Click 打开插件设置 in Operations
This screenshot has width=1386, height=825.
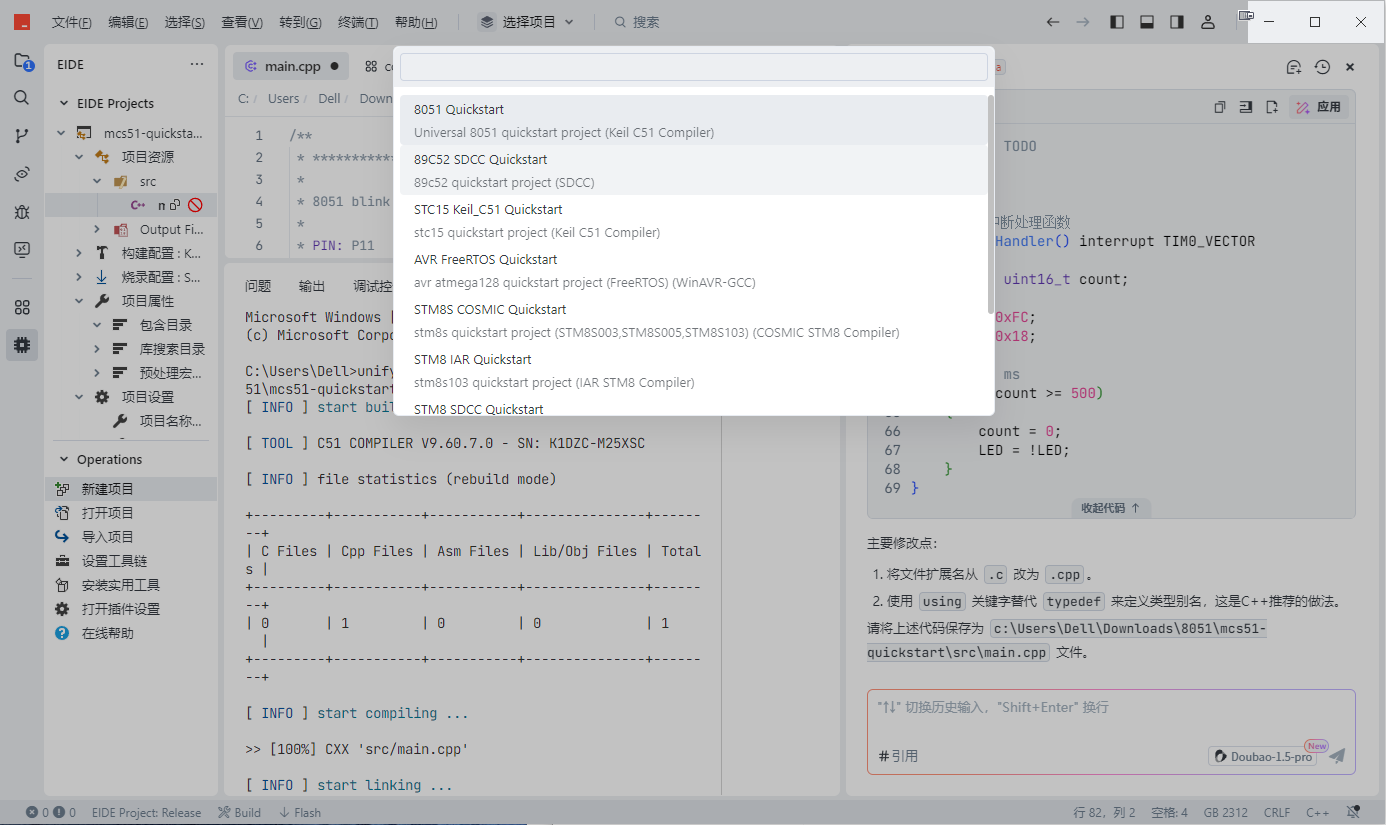click(131, 609)
